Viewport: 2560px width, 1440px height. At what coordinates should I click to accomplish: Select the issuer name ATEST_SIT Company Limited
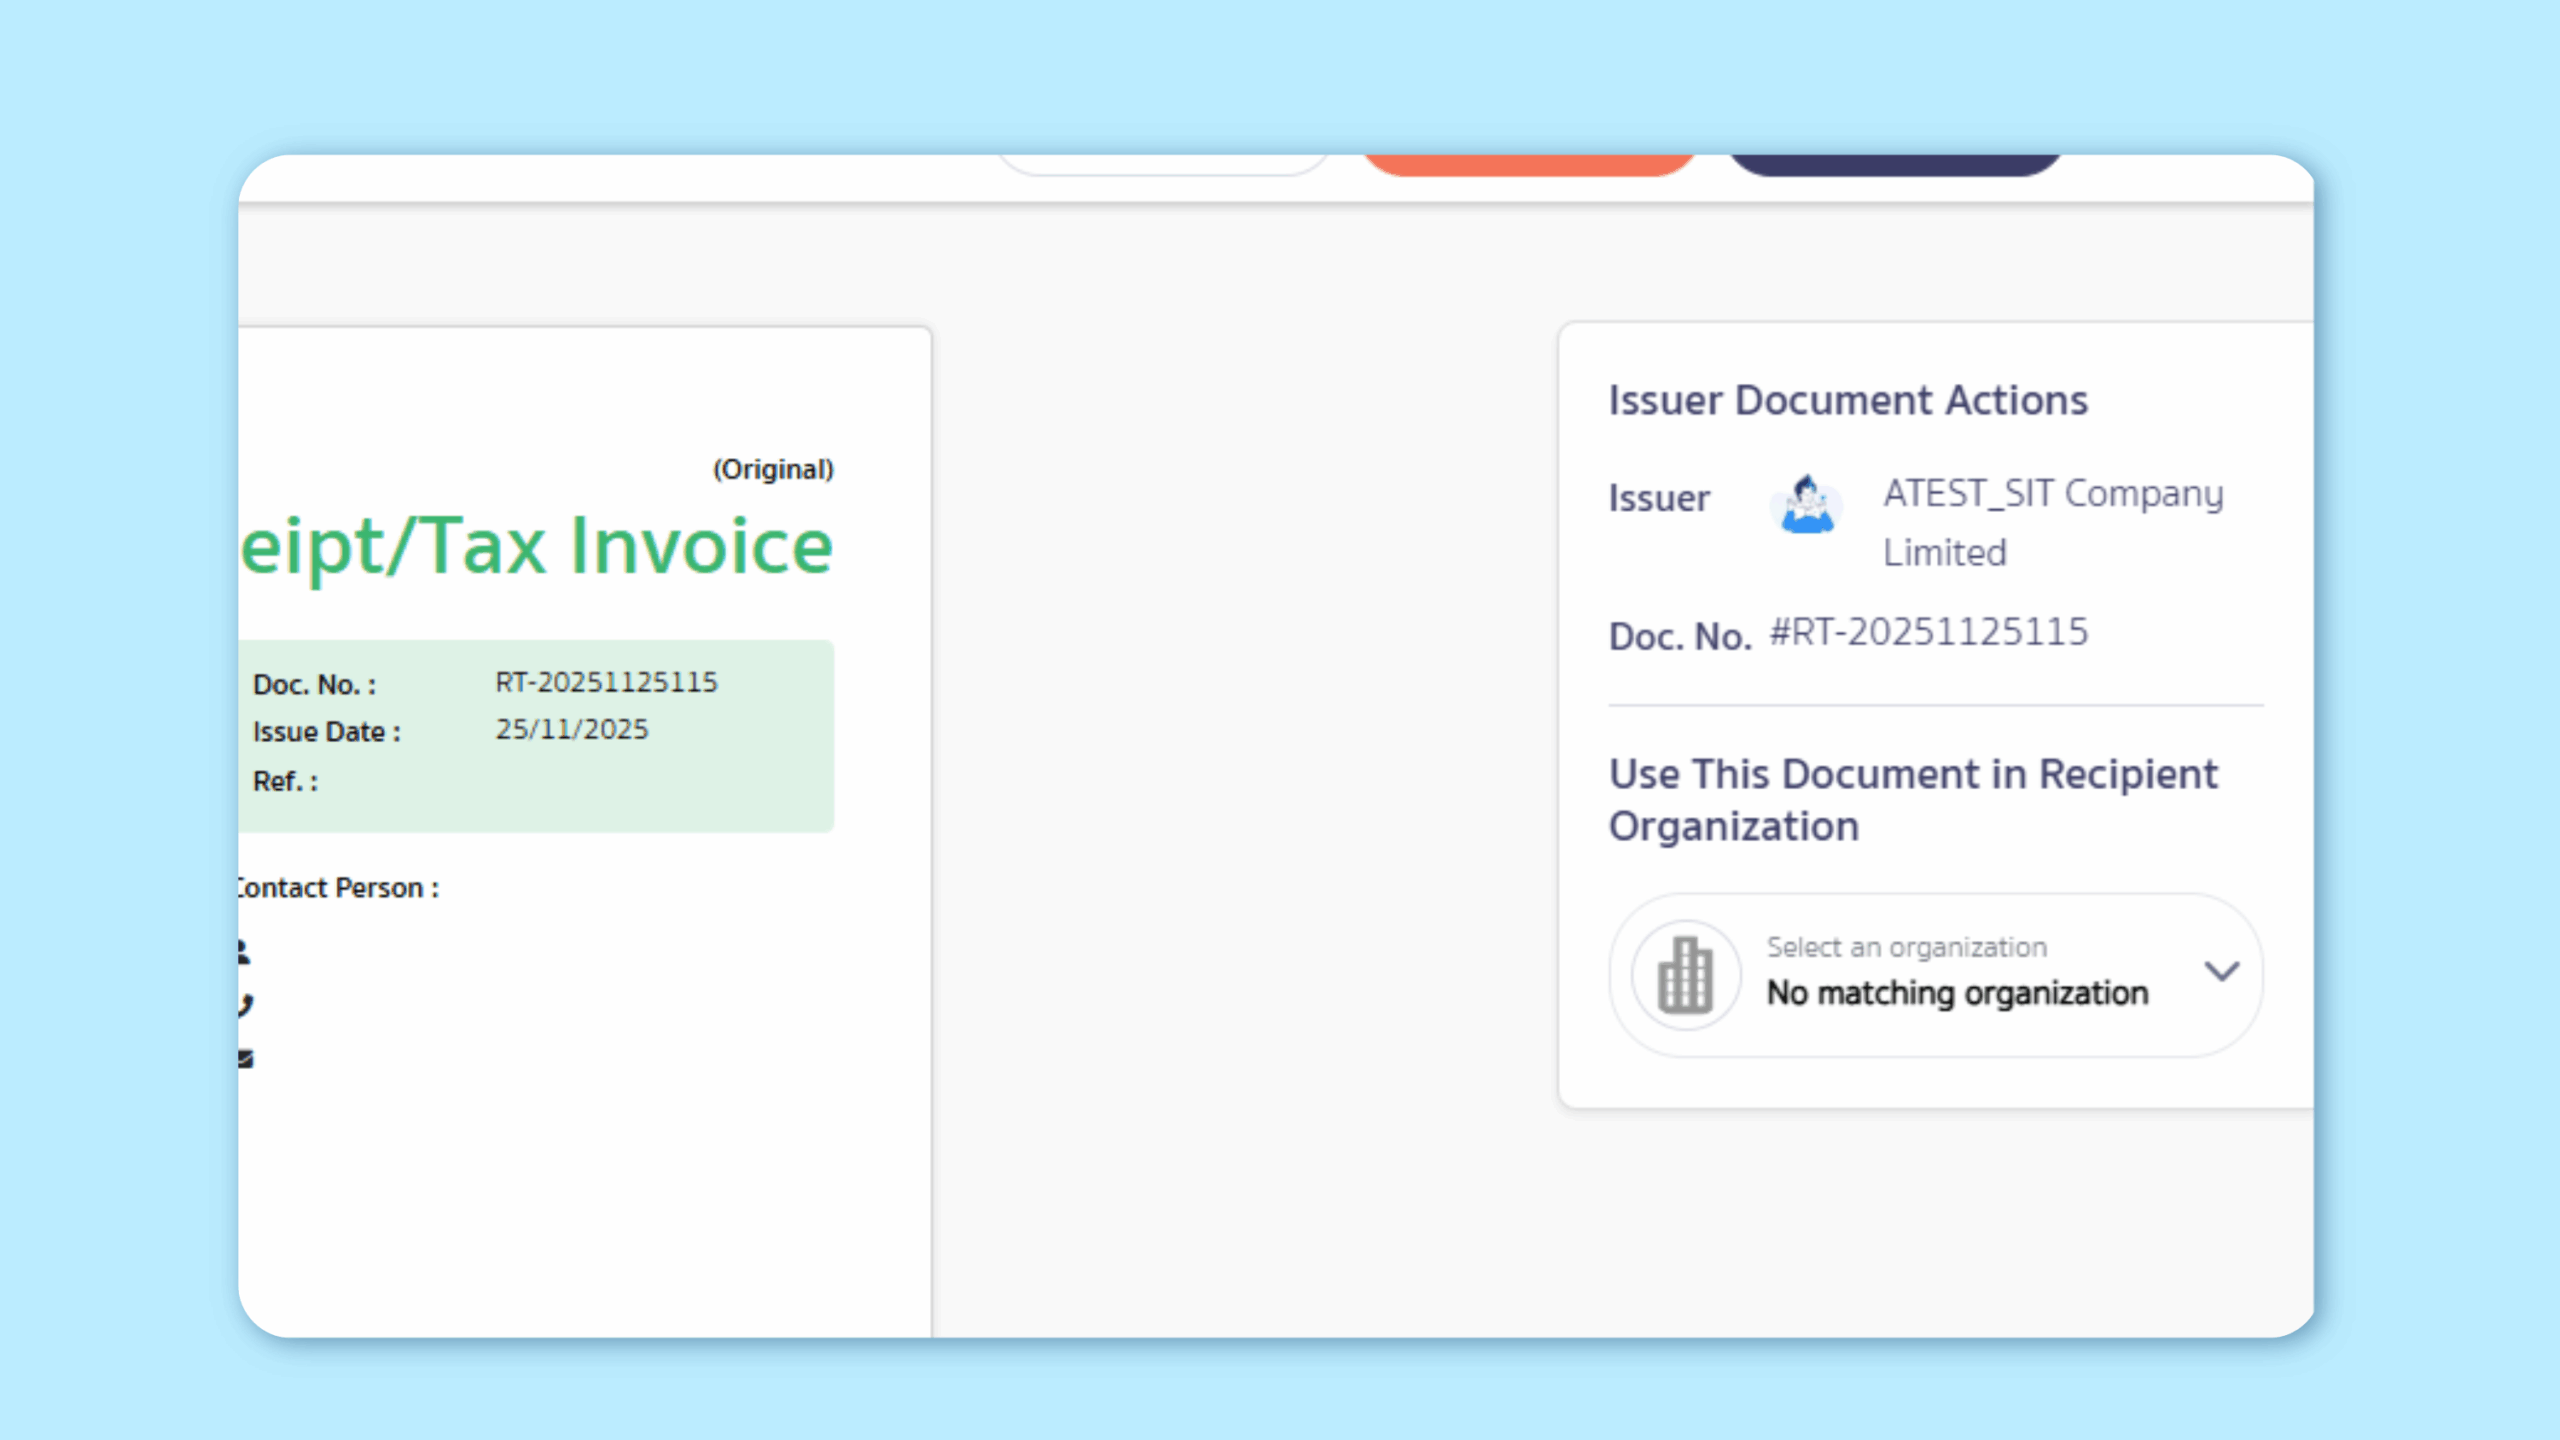coord(2050,522)
